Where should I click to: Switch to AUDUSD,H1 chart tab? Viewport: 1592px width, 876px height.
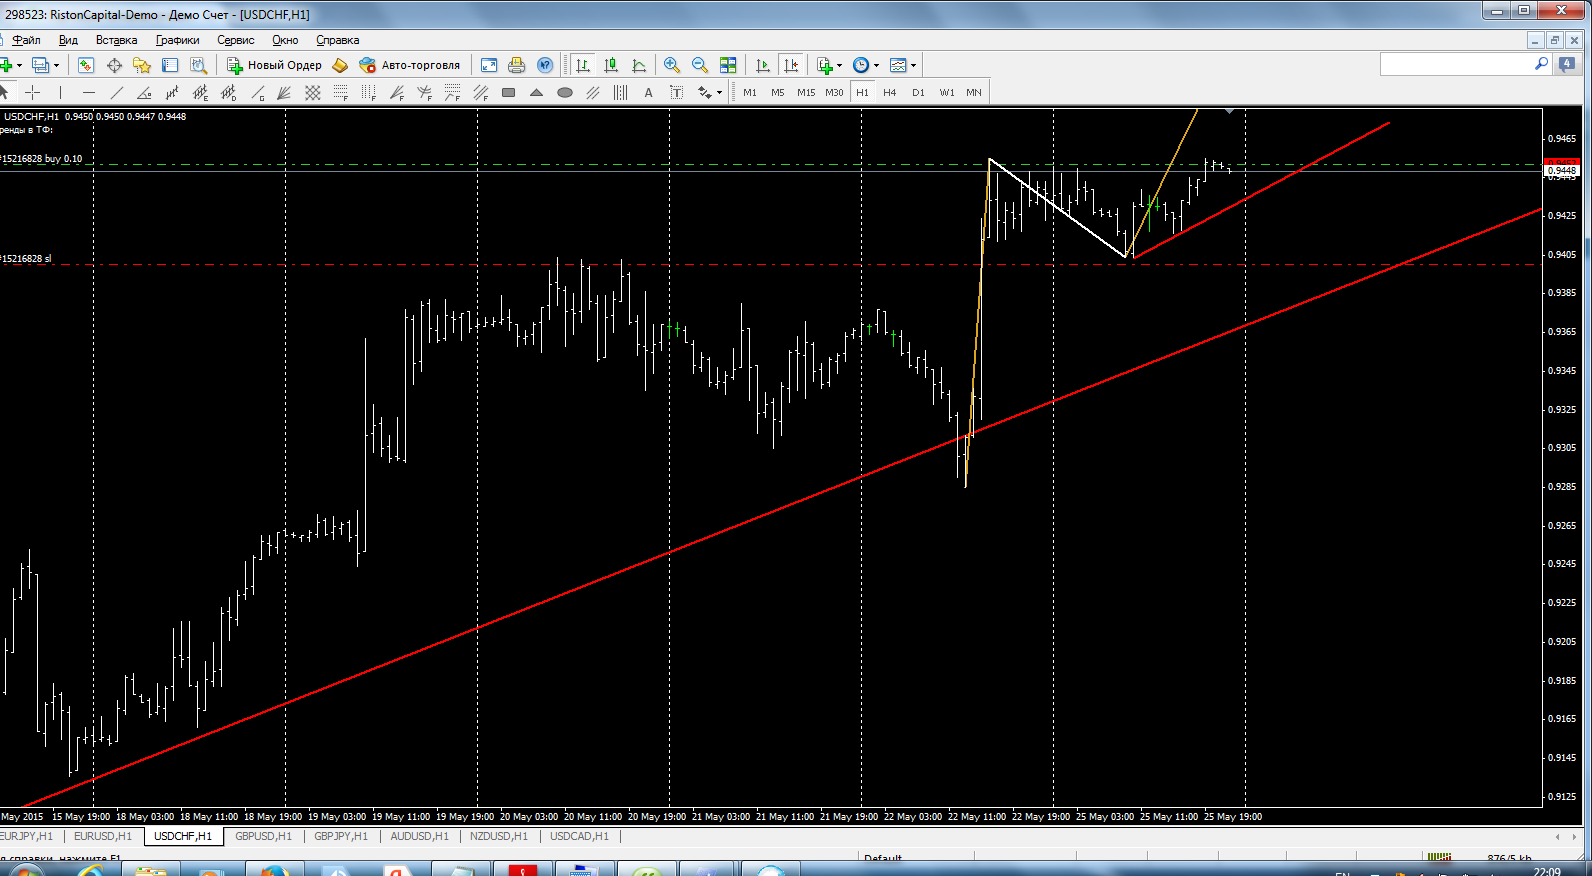point(419,836)
